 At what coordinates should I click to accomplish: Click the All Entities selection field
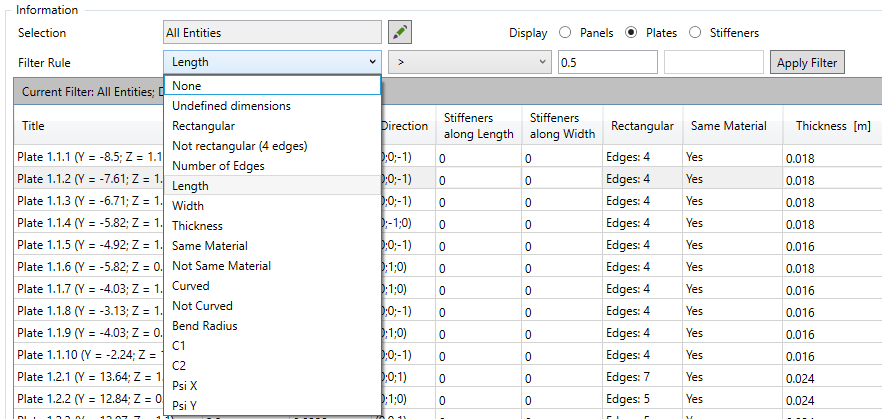pyautogui.click(x=272, y=33)
